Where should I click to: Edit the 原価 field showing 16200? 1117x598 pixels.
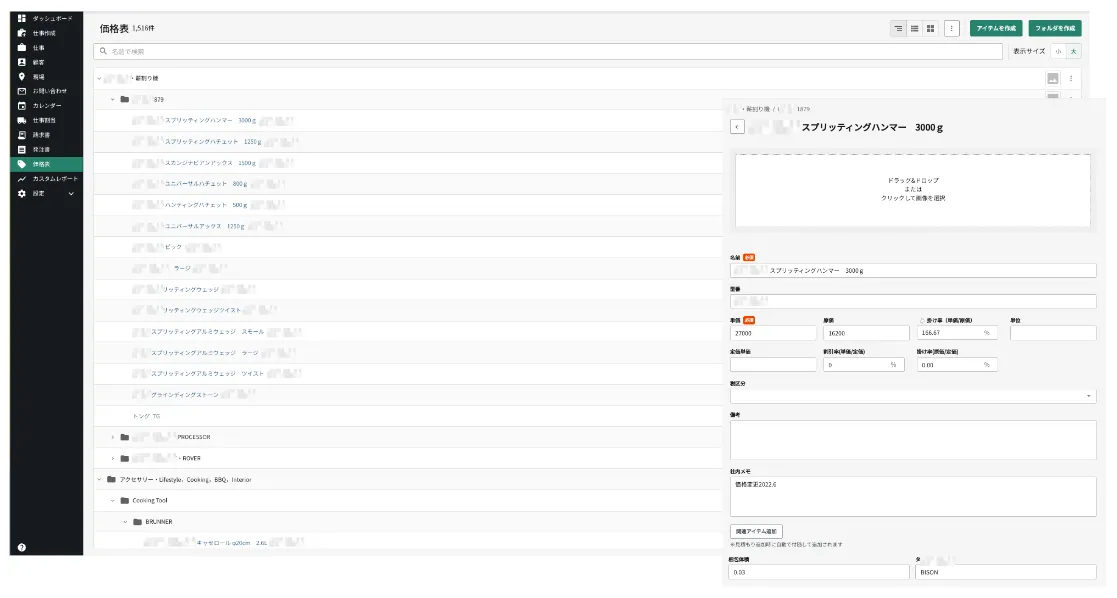(866, 333)
